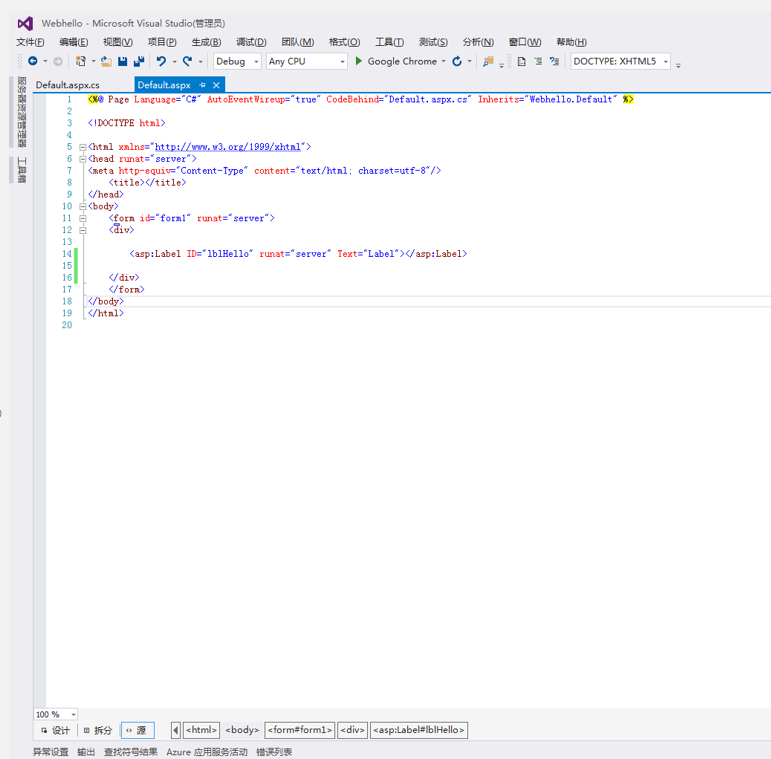Viewport: 771px width, 759px height.
Task: Click the Undo icon
Action: pos(161,62)
